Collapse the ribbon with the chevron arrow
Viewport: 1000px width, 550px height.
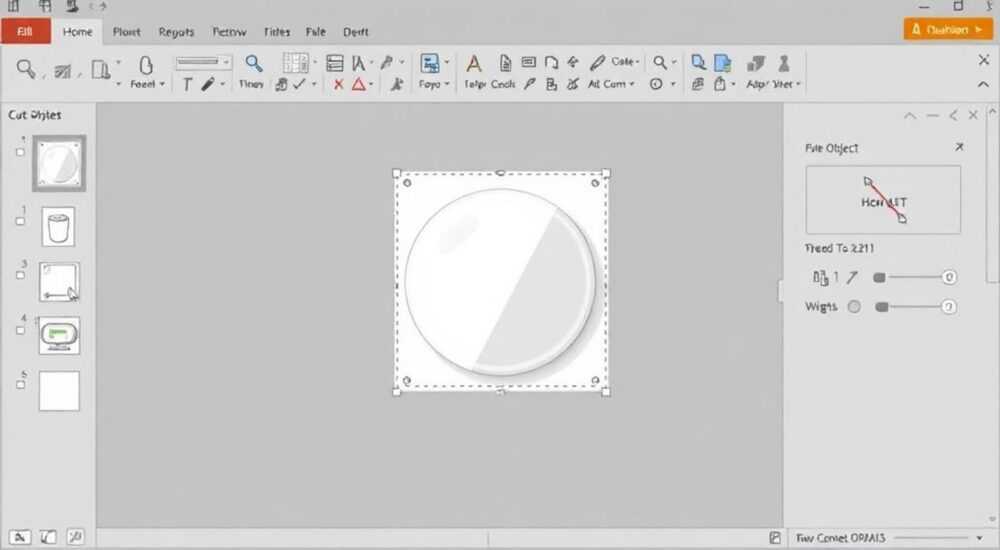[x=983, y=84]
